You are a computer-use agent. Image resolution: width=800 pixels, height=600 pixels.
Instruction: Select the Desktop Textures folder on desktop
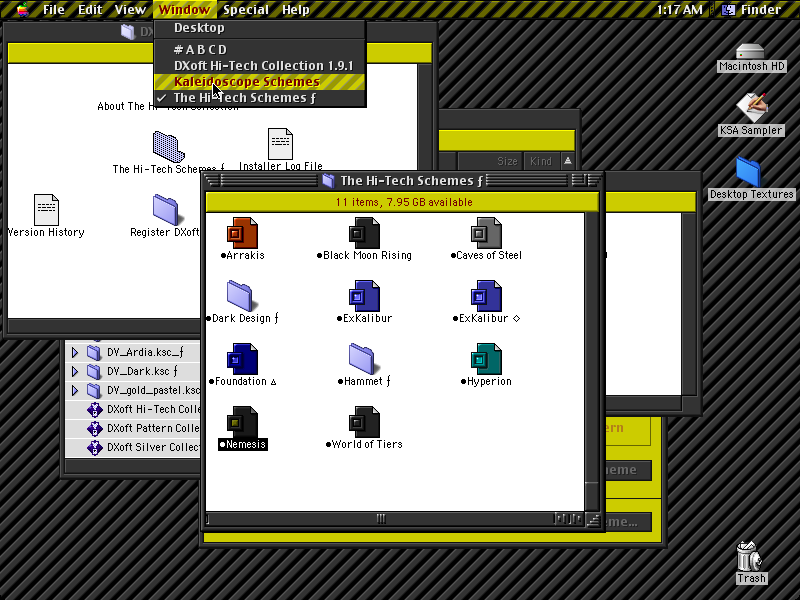(x=748, y=171)
